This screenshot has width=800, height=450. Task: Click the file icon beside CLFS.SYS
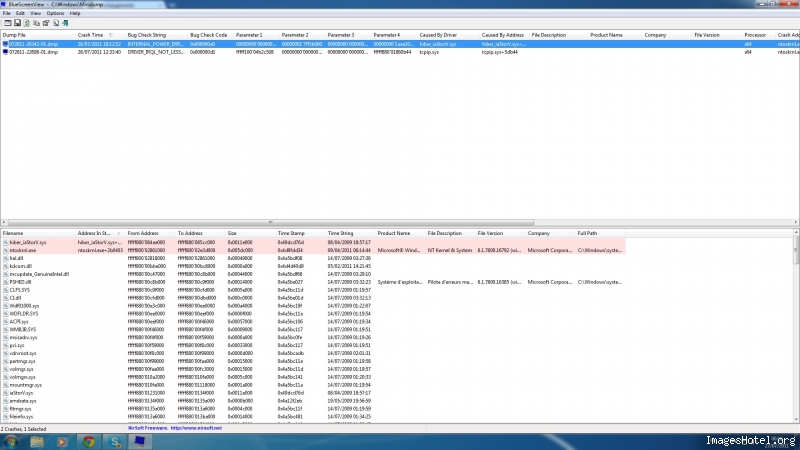pyautogui.click(x=6, y=290)
